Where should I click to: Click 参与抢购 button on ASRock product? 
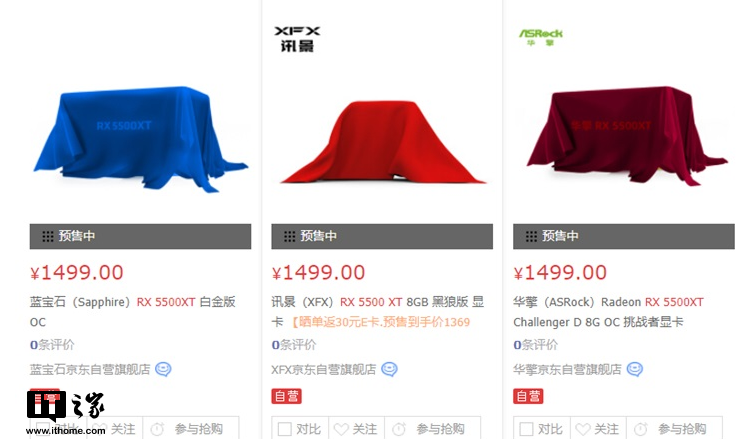pos(675,429)
